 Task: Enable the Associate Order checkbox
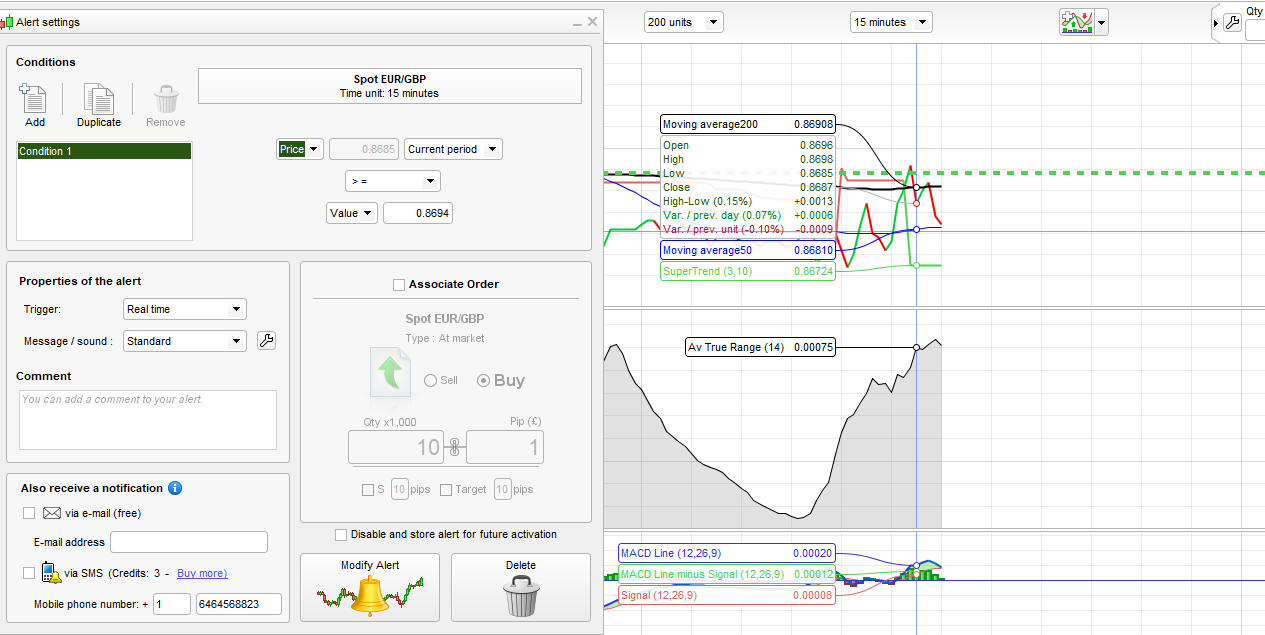400,285
